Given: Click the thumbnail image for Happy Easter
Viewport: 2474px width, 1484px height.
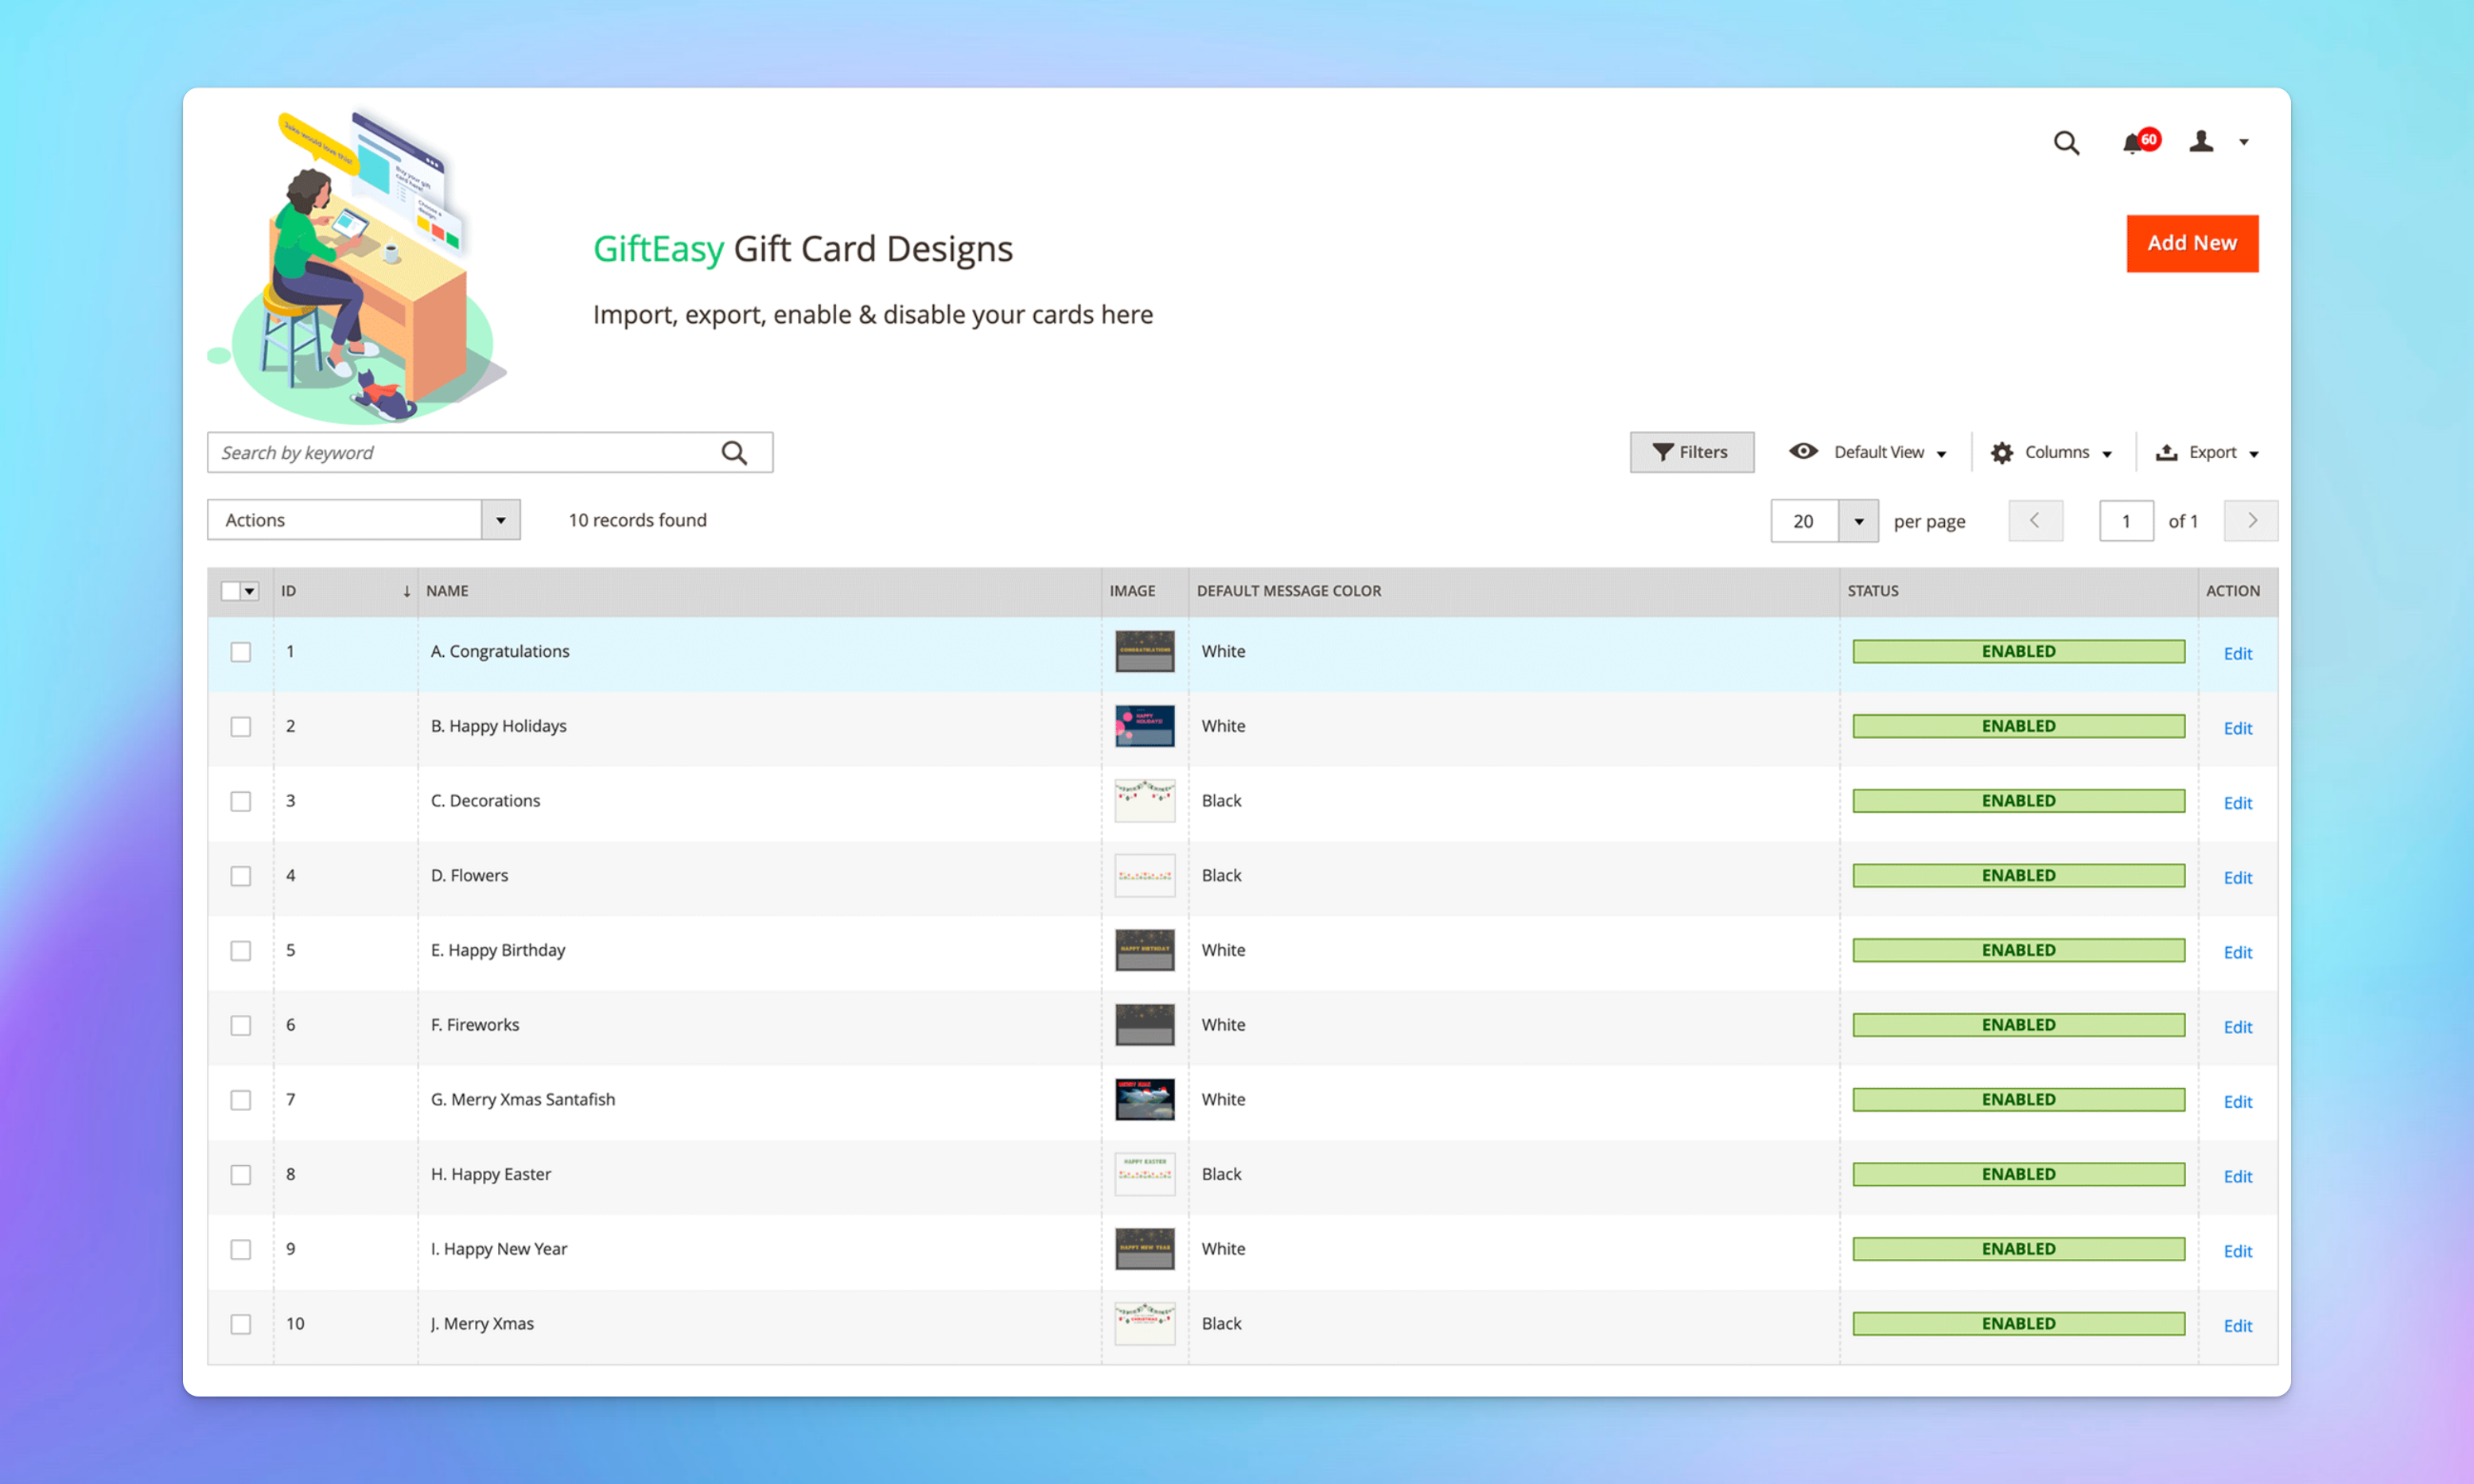Looking at the screenshot, I should pyautogui.click(x=1143, y=1173).
